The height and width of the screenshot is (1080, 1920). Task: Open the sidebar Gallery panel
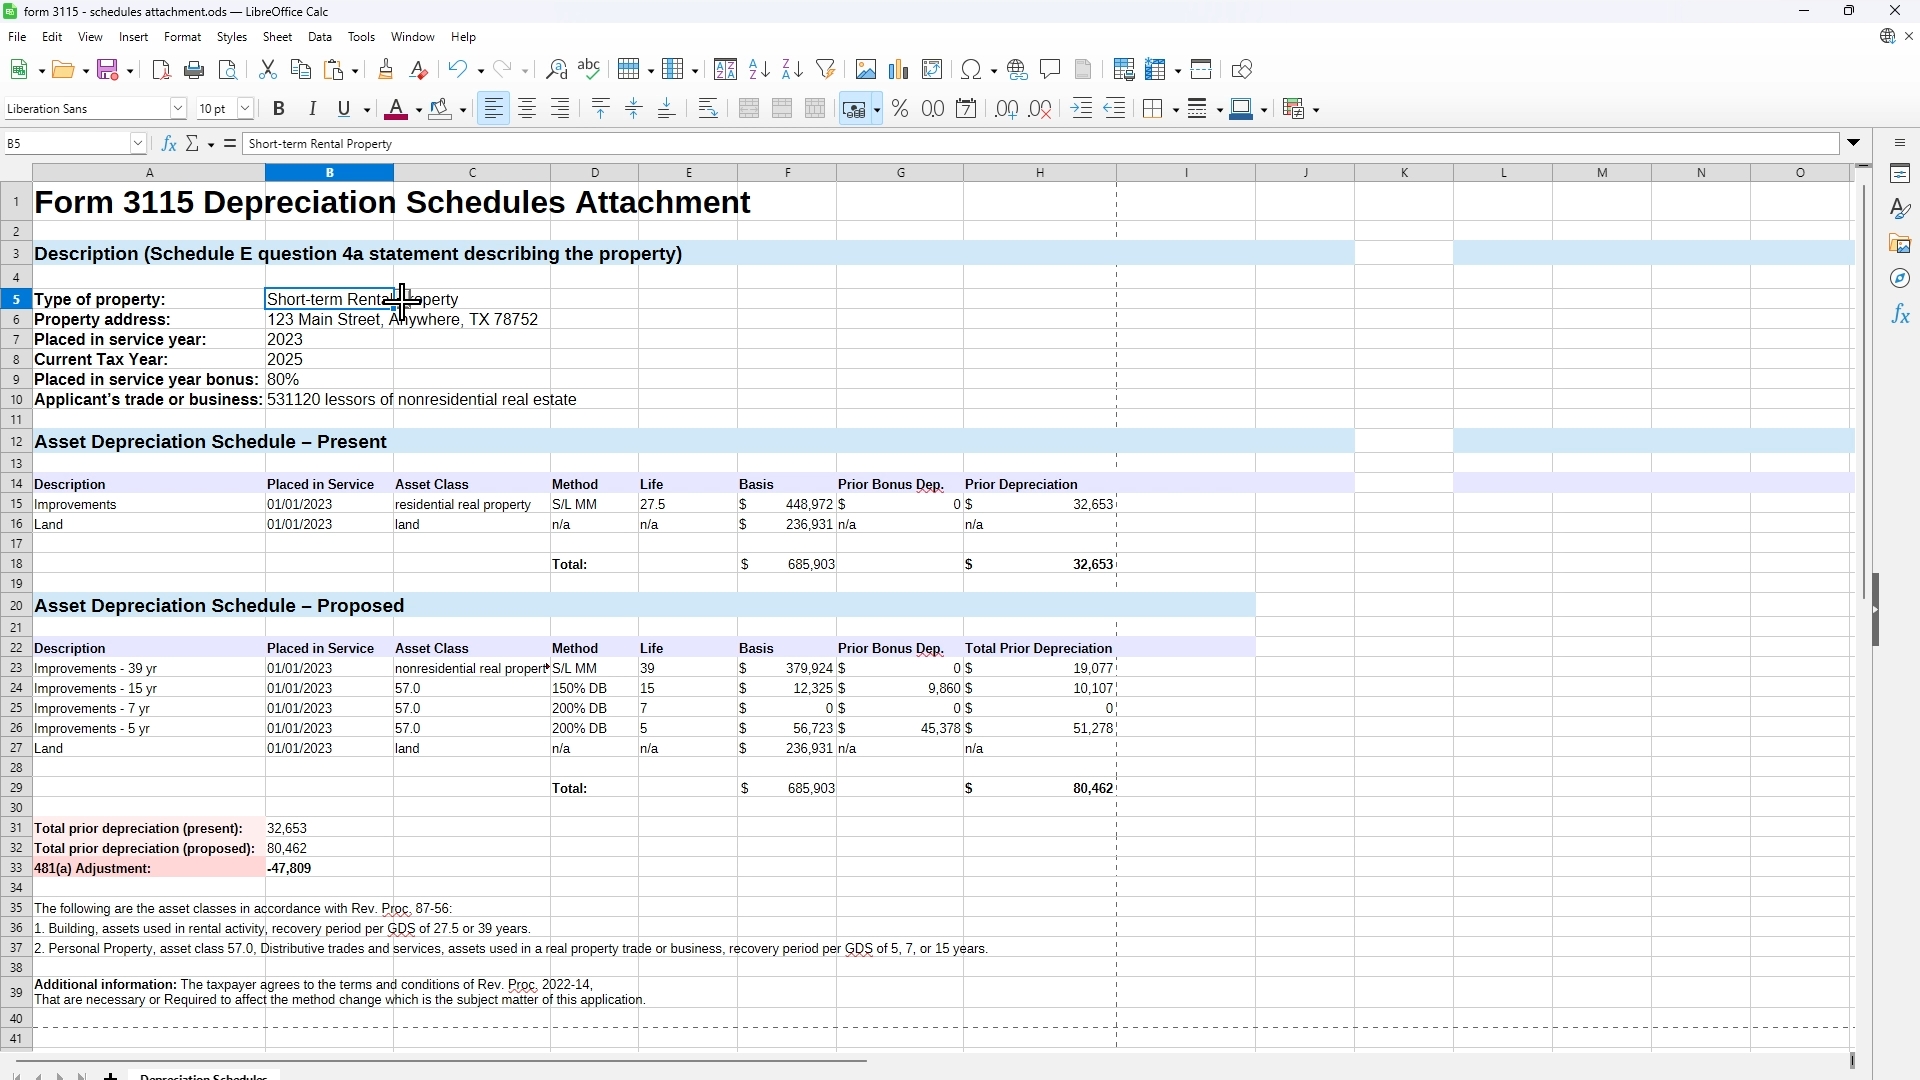click(1901, 244)
